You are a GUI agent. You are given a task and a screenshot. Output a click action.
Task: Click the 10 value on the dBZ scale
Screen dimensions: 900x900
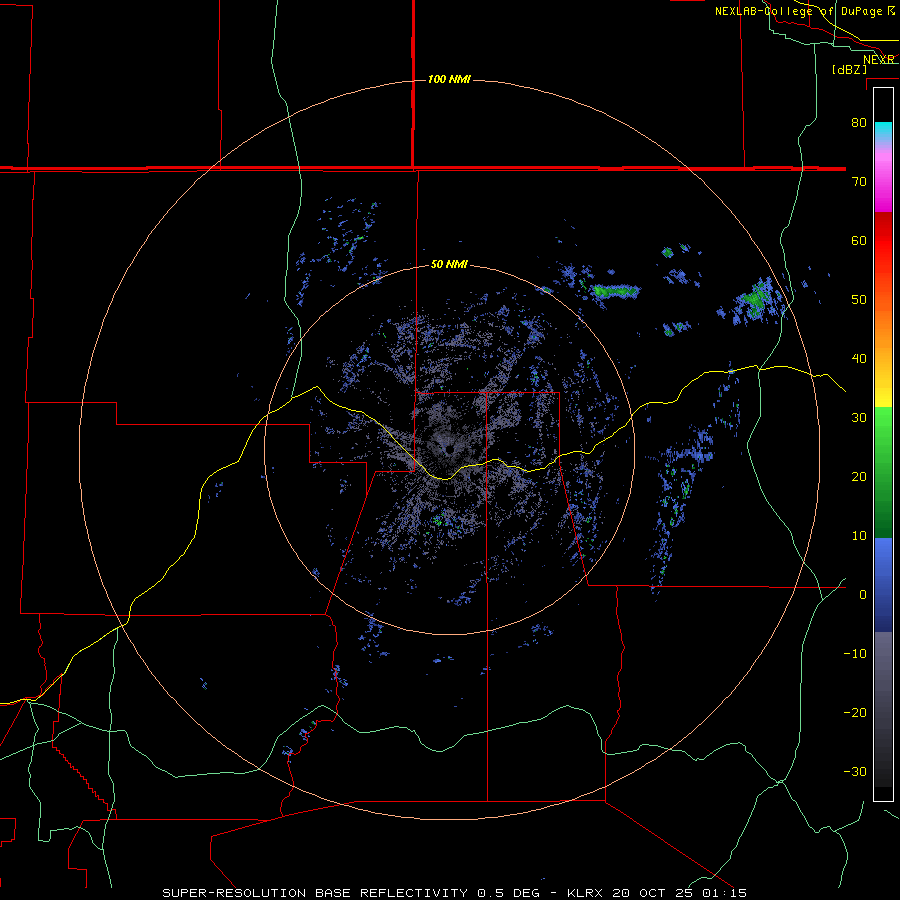[x=859, y=536]
